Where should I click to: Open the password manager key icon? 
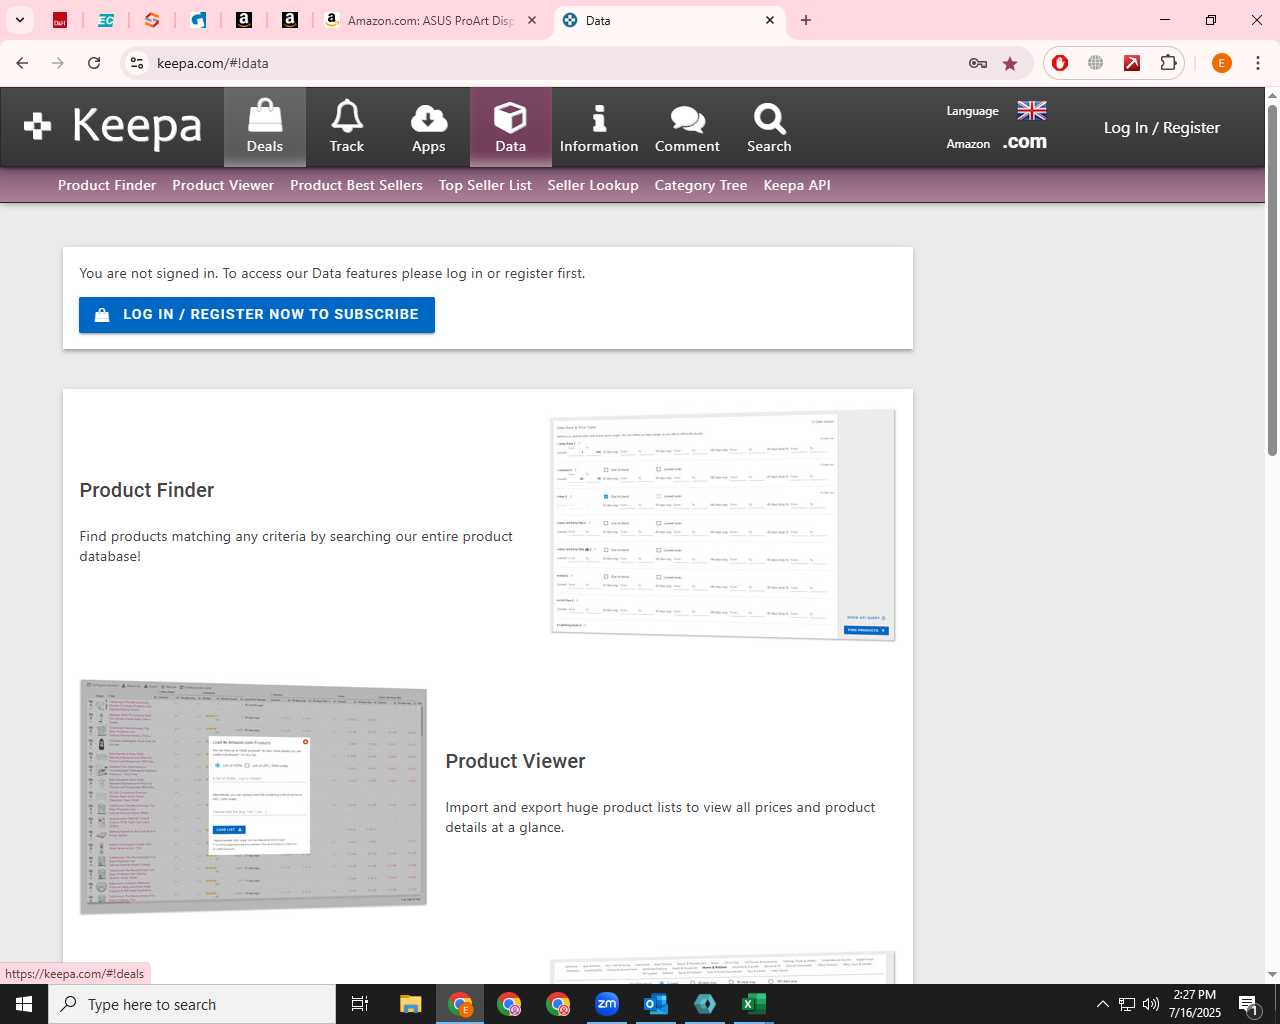click(978, 63)
